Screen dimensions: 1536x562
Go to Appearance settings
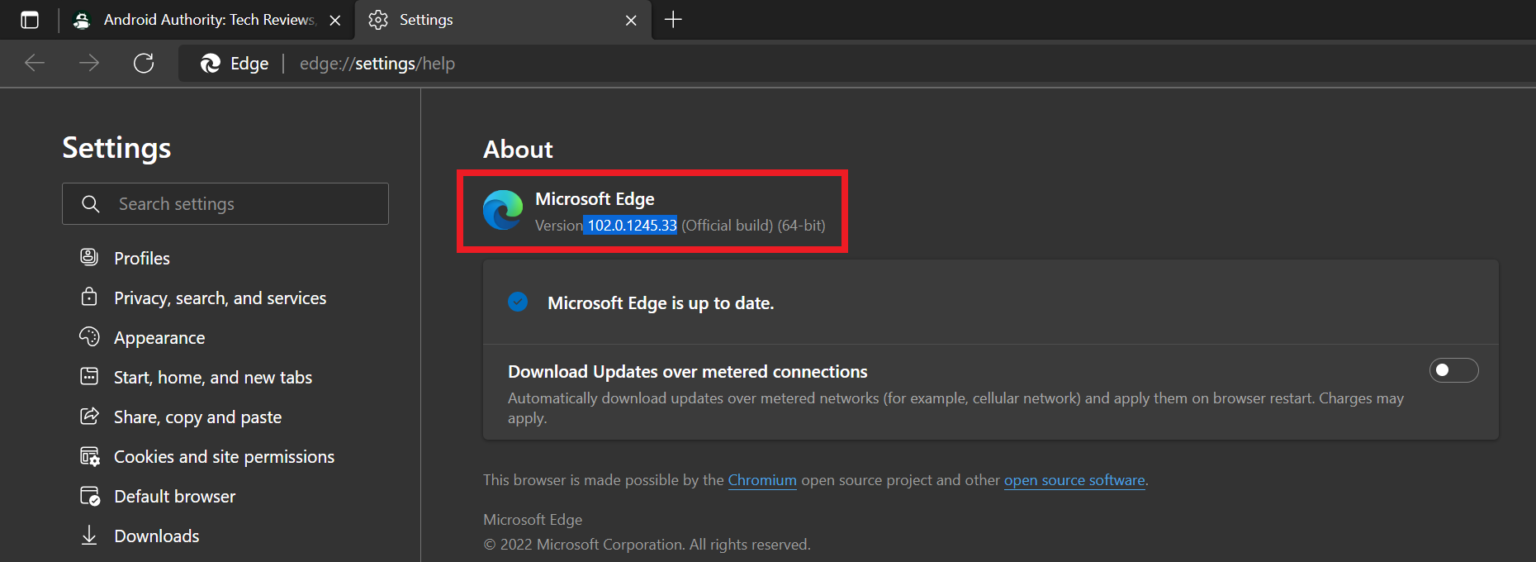[159, 338]
